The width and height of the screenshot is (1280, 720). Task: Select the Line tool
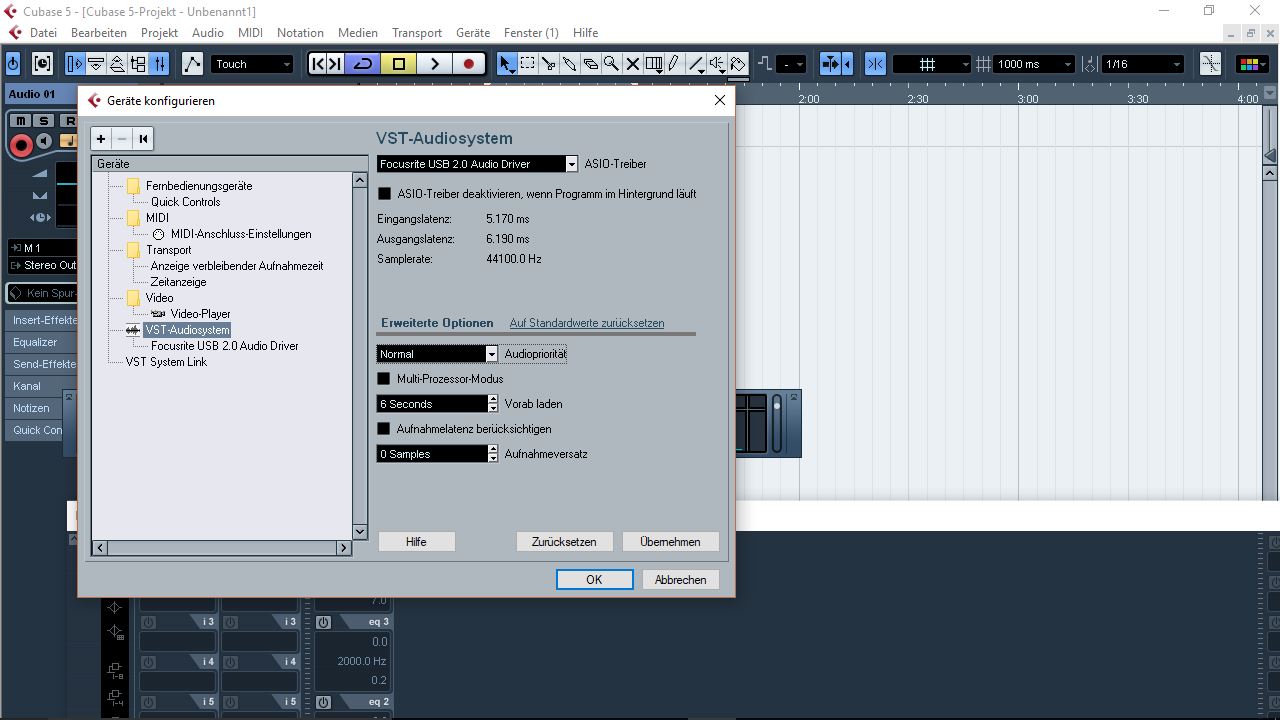pyautogui.click(x=696, y=64)
